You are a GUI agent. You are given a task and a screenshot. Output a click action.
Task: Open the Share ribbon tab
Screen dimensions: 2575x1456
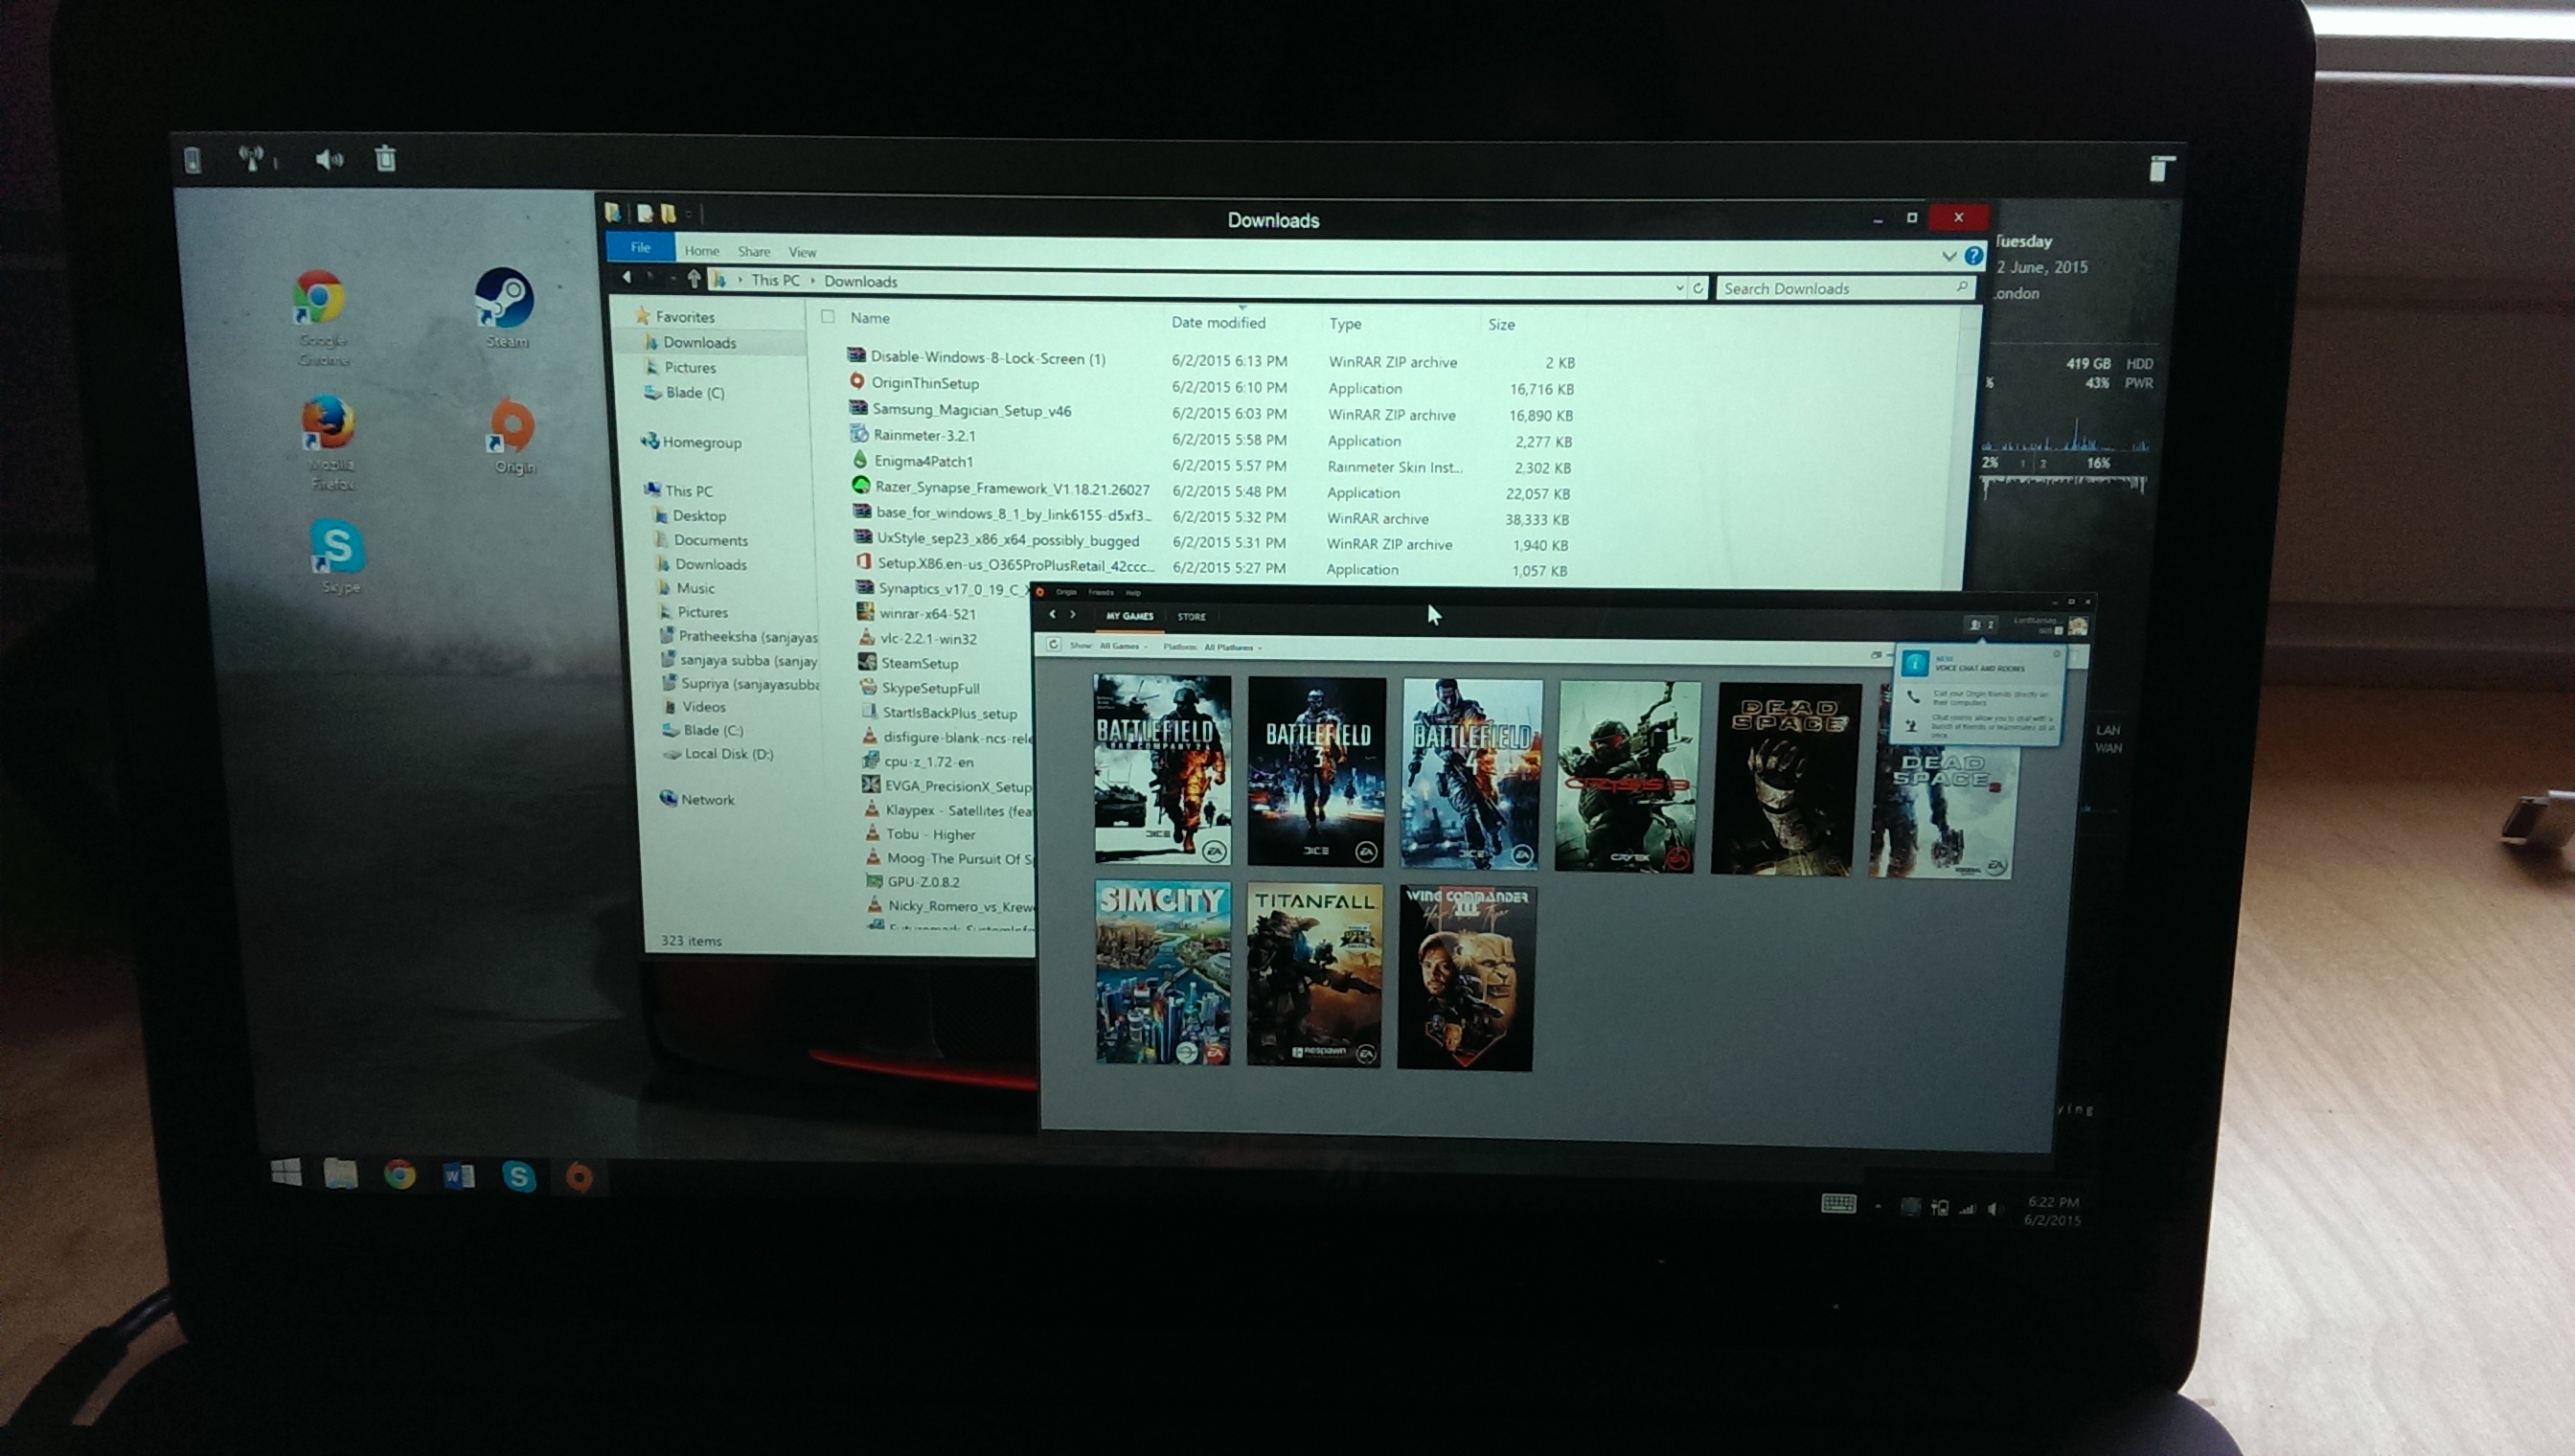(x=754, y=251)
